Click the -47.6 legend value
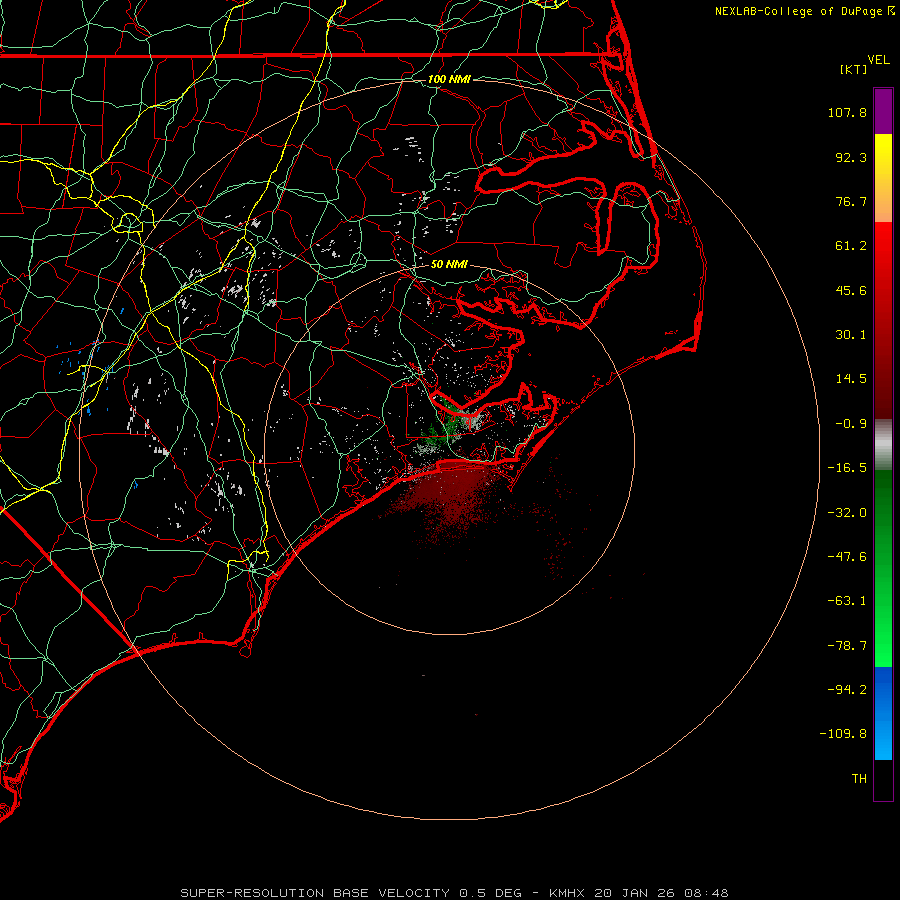The image size is (900, 900). [x=847, y=557]
